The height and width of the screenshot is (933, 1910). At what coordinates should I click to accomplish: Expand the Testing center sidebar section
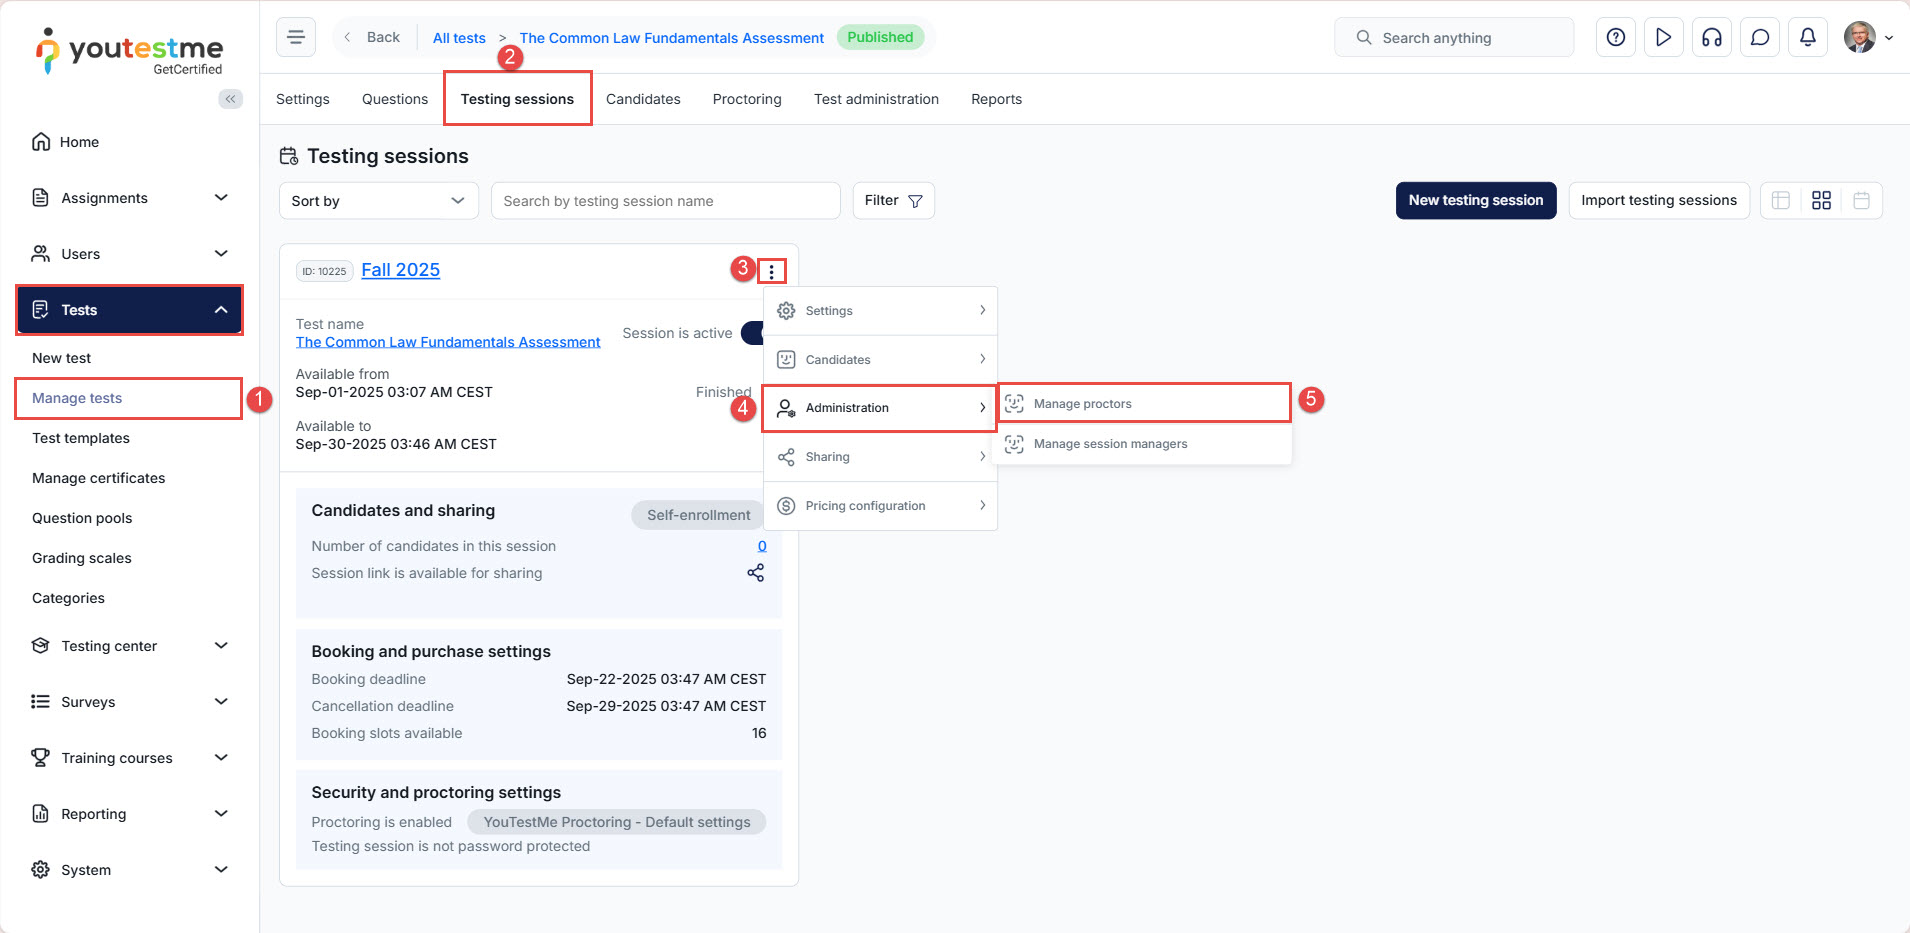tap(130, 646)
